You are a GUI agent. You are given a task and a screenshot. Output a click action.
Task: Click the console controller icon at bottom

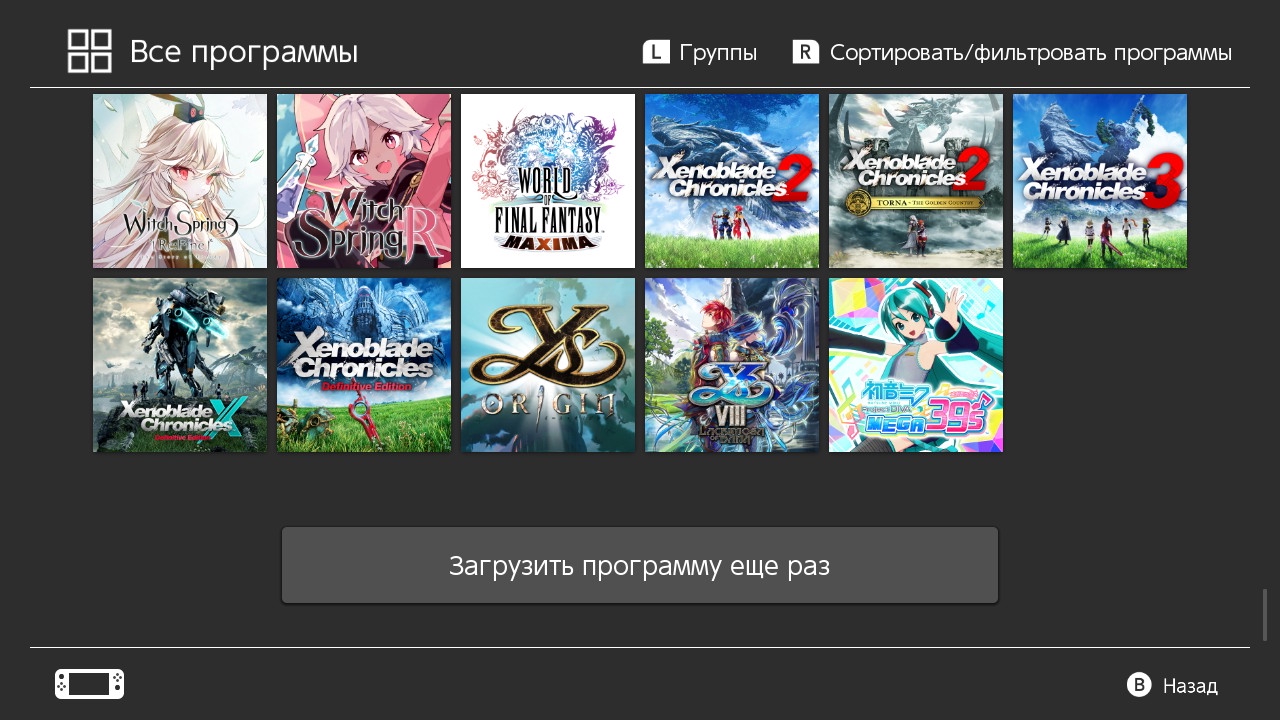click(x=90, y=684)
